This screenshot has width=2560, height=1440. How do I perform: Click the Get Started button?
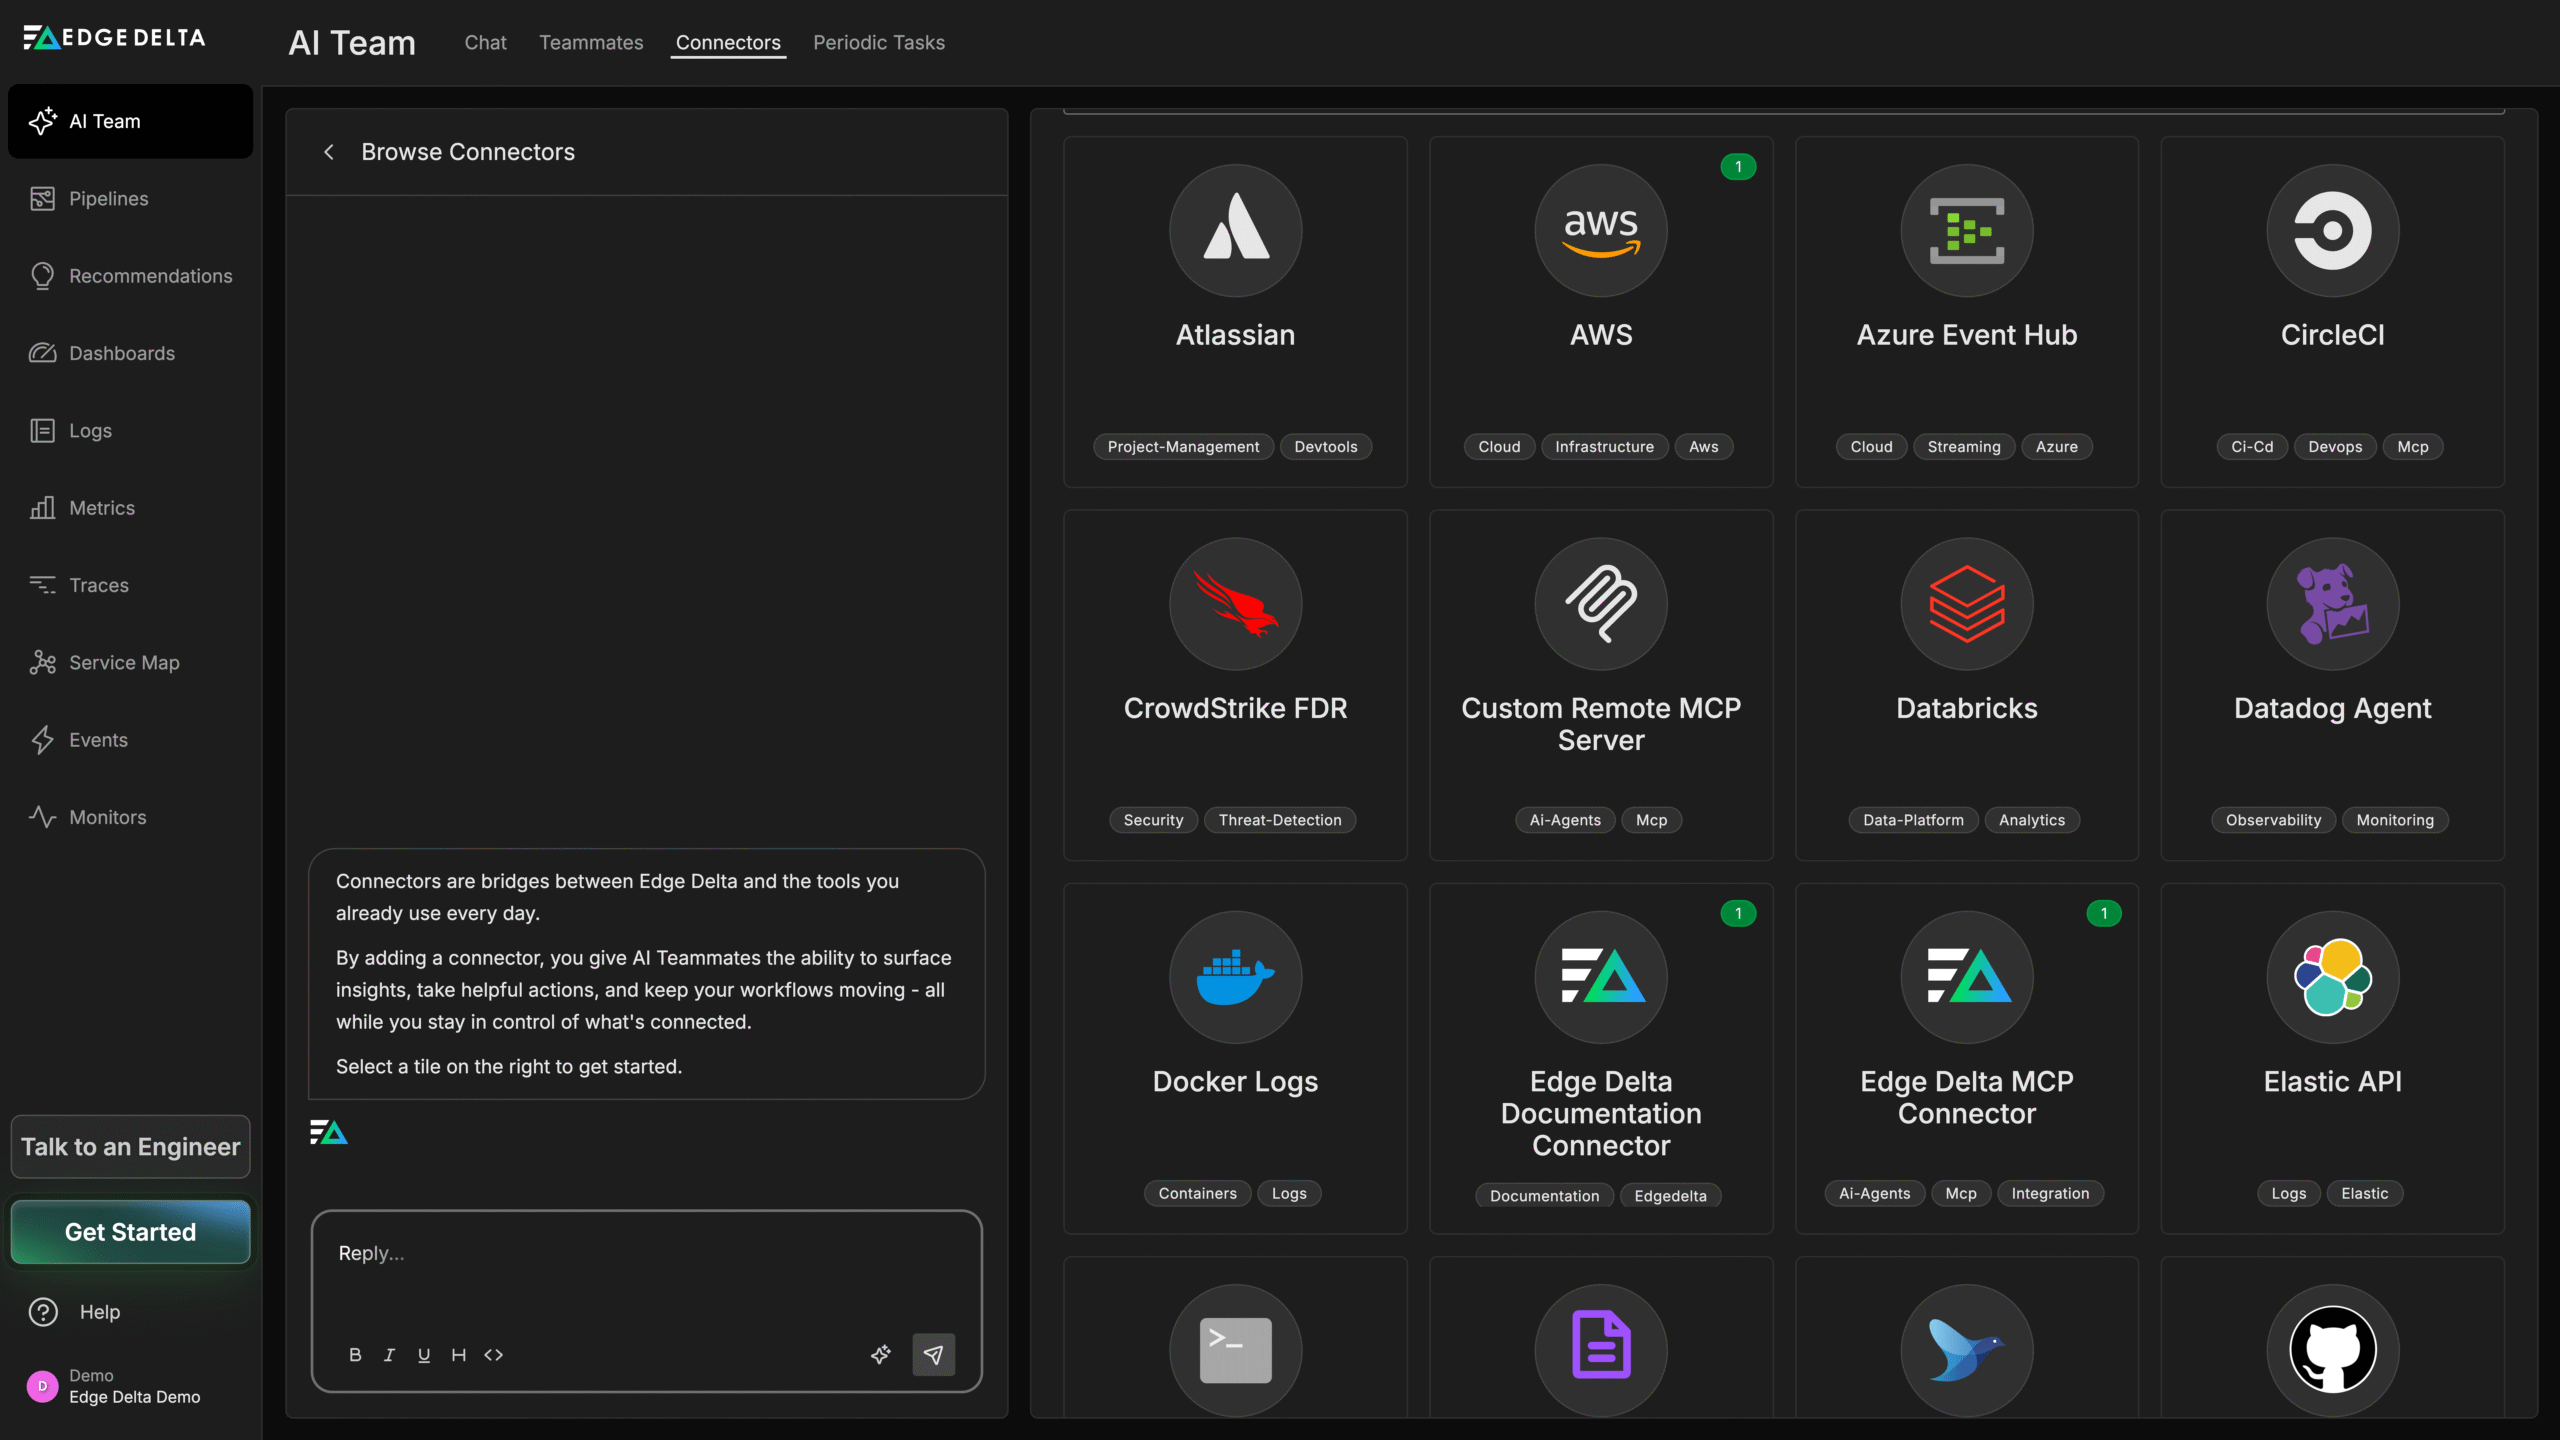(x=129, y=1232)
